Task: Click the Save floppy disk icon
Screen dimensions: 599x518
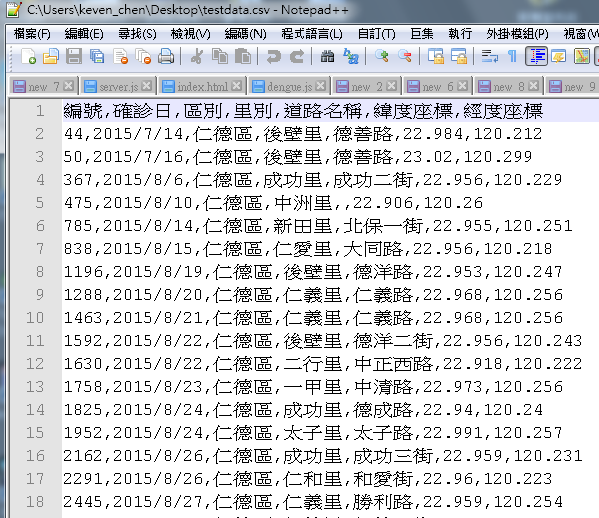Action: pyautogui.click(x=74, y=57)
